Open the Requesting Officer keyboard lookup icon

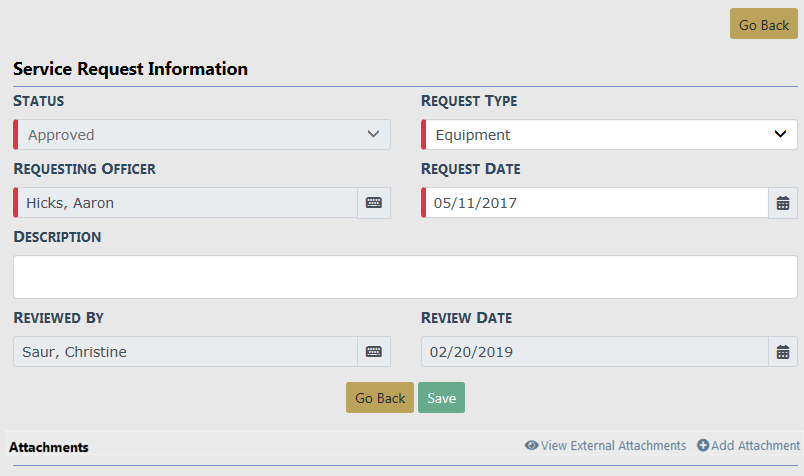374,203
